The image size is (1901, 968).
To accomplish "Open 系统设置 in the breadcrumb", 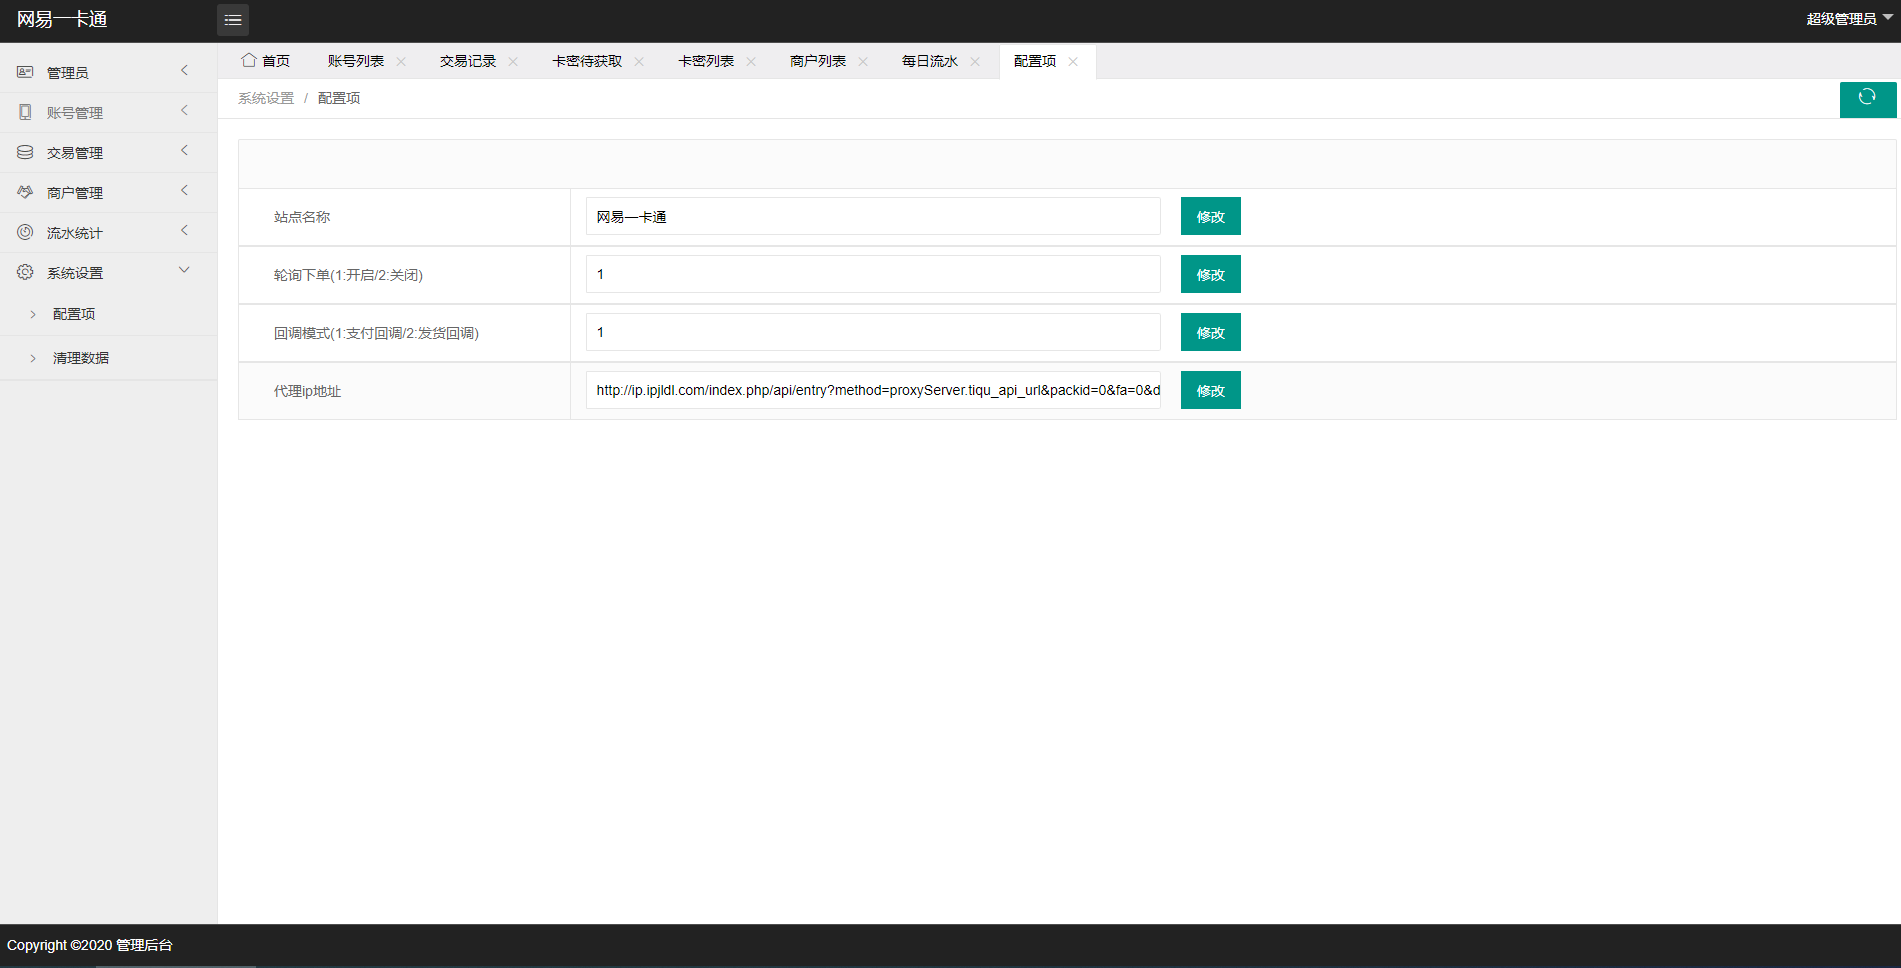I will pyautogui.click(x=265, y=97).
